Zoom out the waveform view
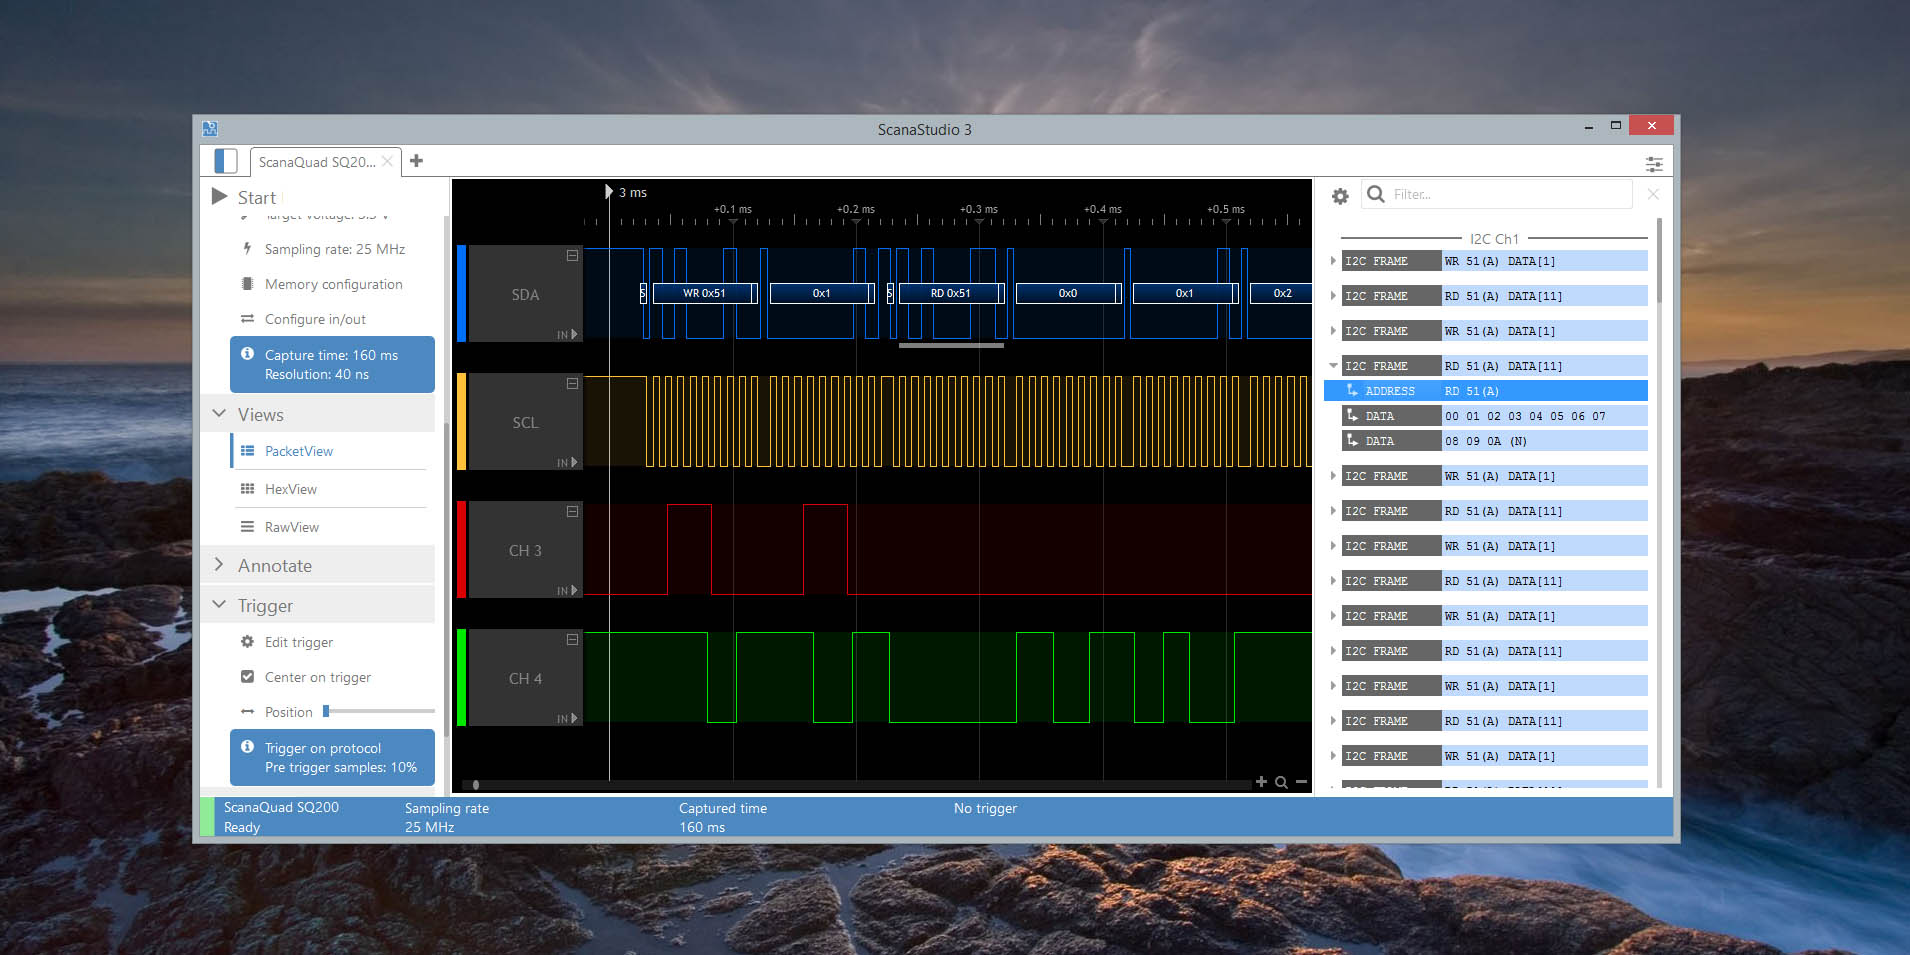This screenshot has height=955, width=1910. click(x=1300, y=781)
